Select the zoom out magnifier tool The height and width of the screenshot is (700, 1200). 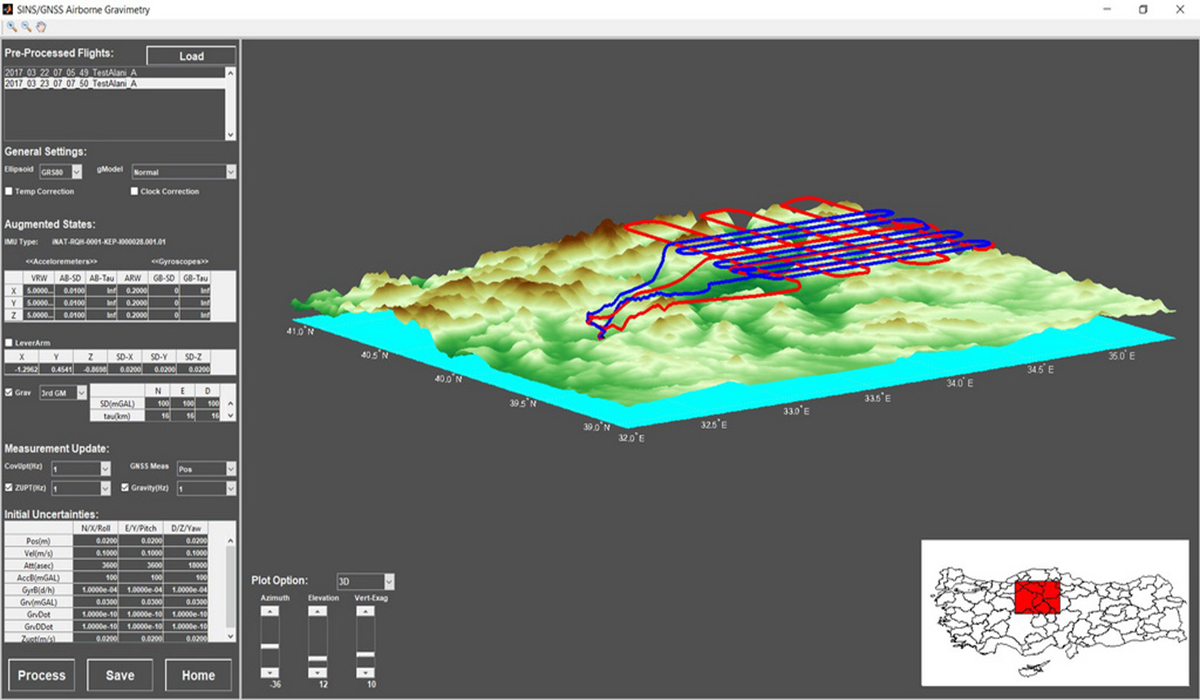pyautogui.click(x=25, y=27)
